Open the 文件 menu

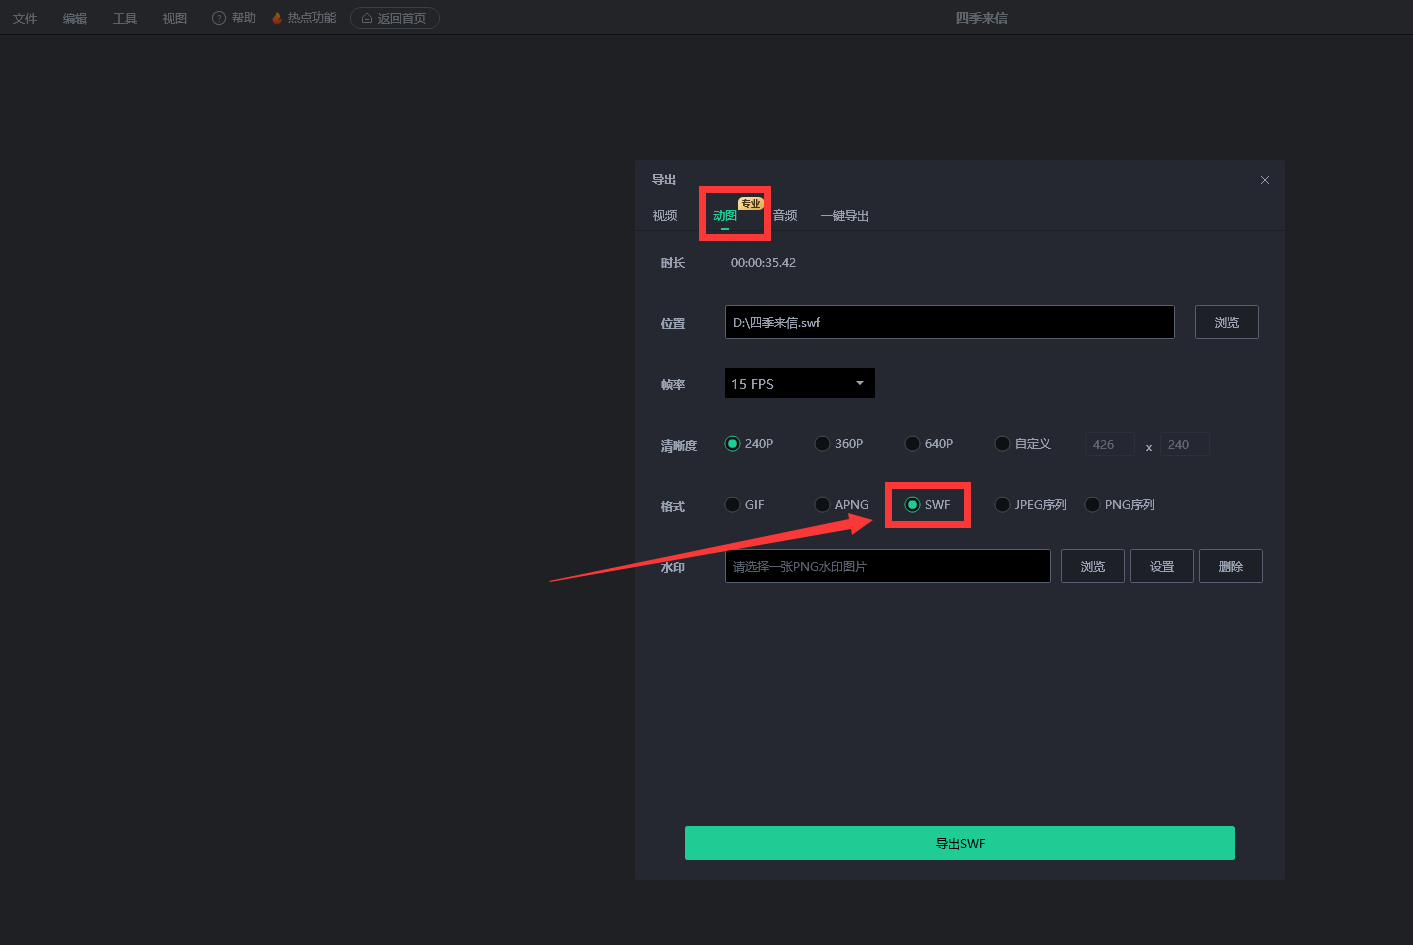tap(25, 18)
